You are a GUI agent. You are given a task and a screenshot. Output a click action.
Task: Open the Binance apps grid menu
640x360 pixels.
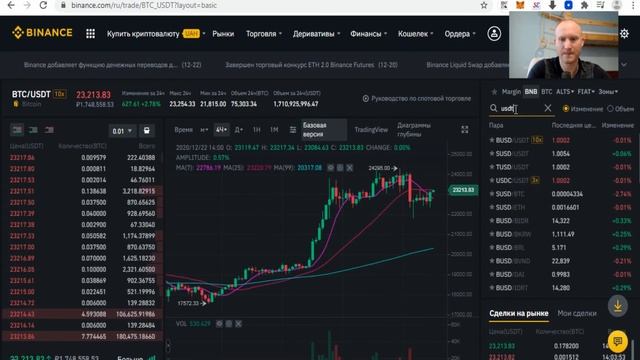tap(91, 33)
